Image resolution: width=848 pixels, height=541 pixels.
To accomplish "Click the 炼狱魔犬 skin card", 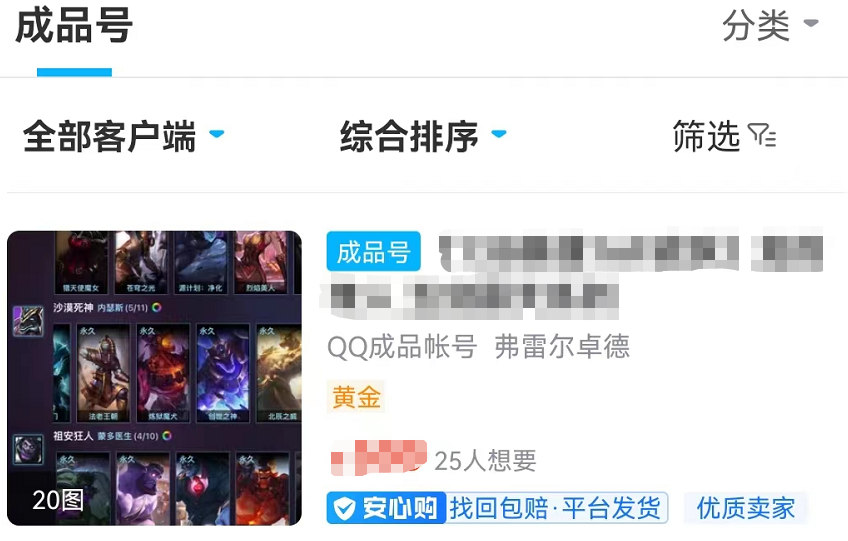I will (163, 373).
